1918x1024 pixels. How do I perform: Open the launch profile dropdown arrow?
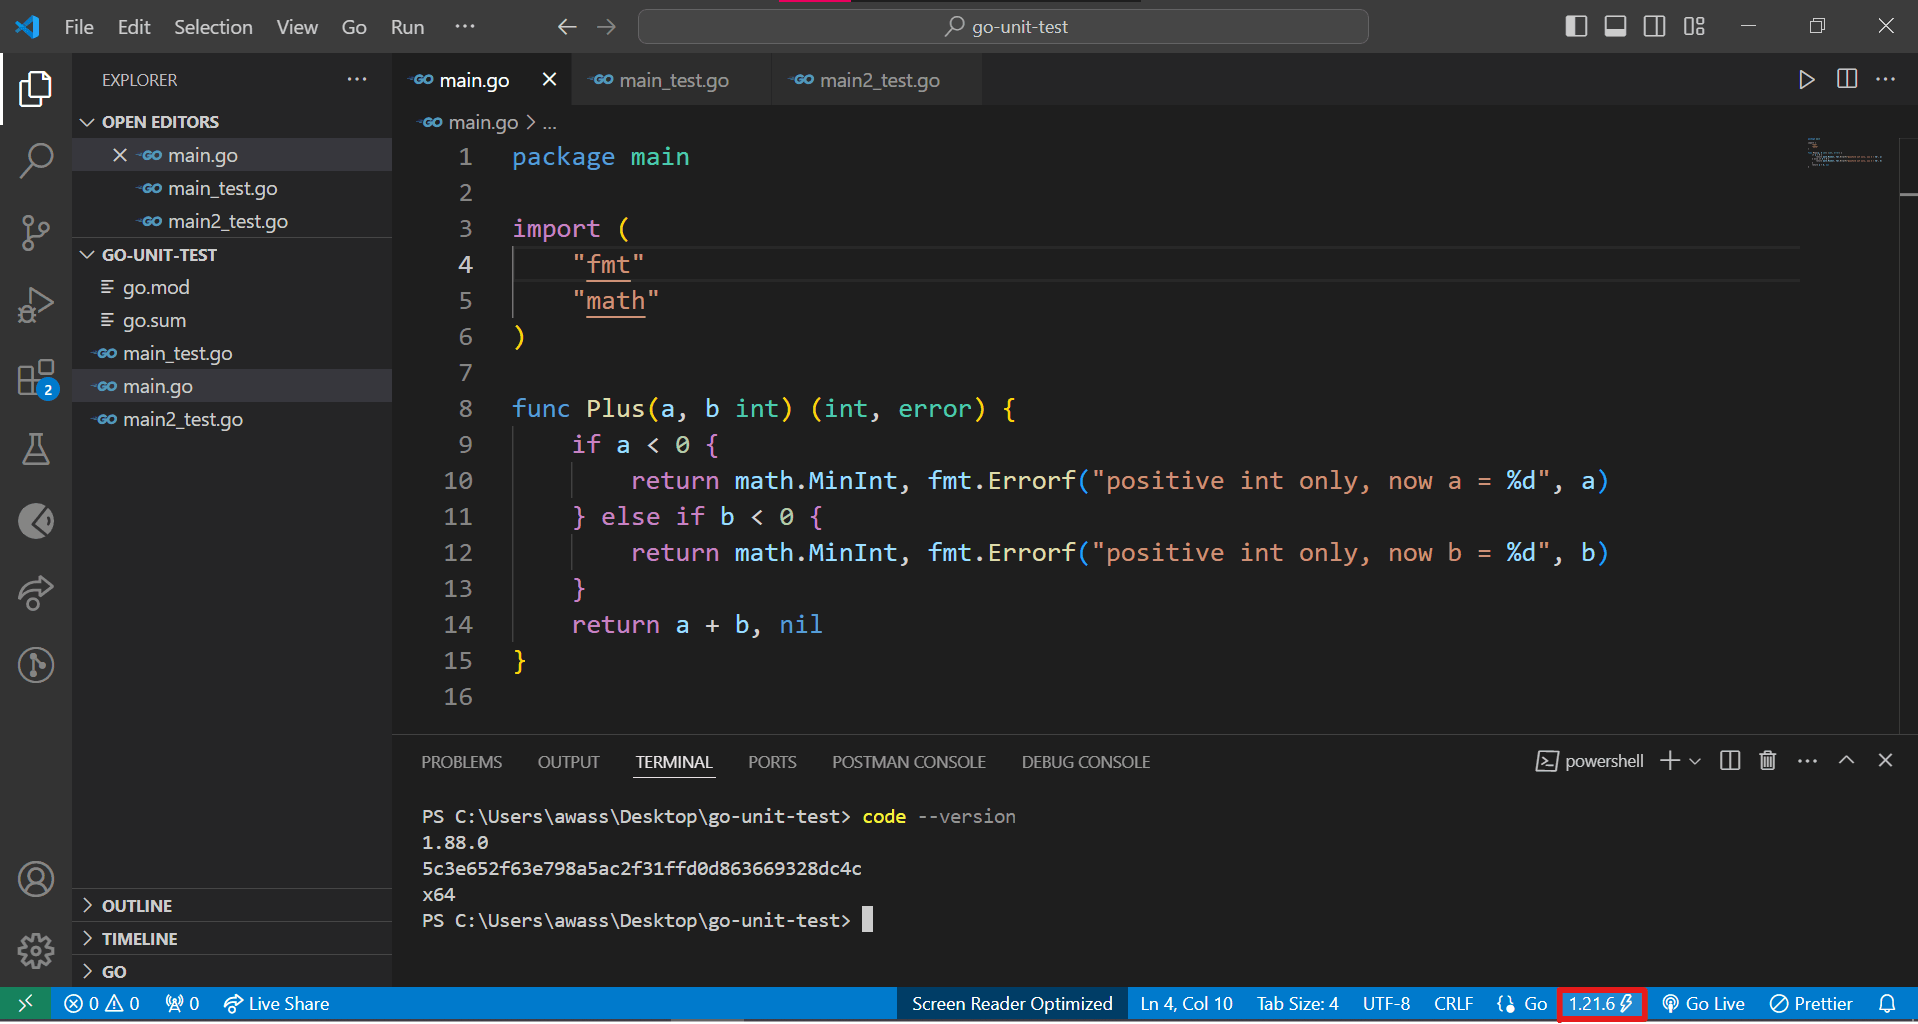(1695, 762)
